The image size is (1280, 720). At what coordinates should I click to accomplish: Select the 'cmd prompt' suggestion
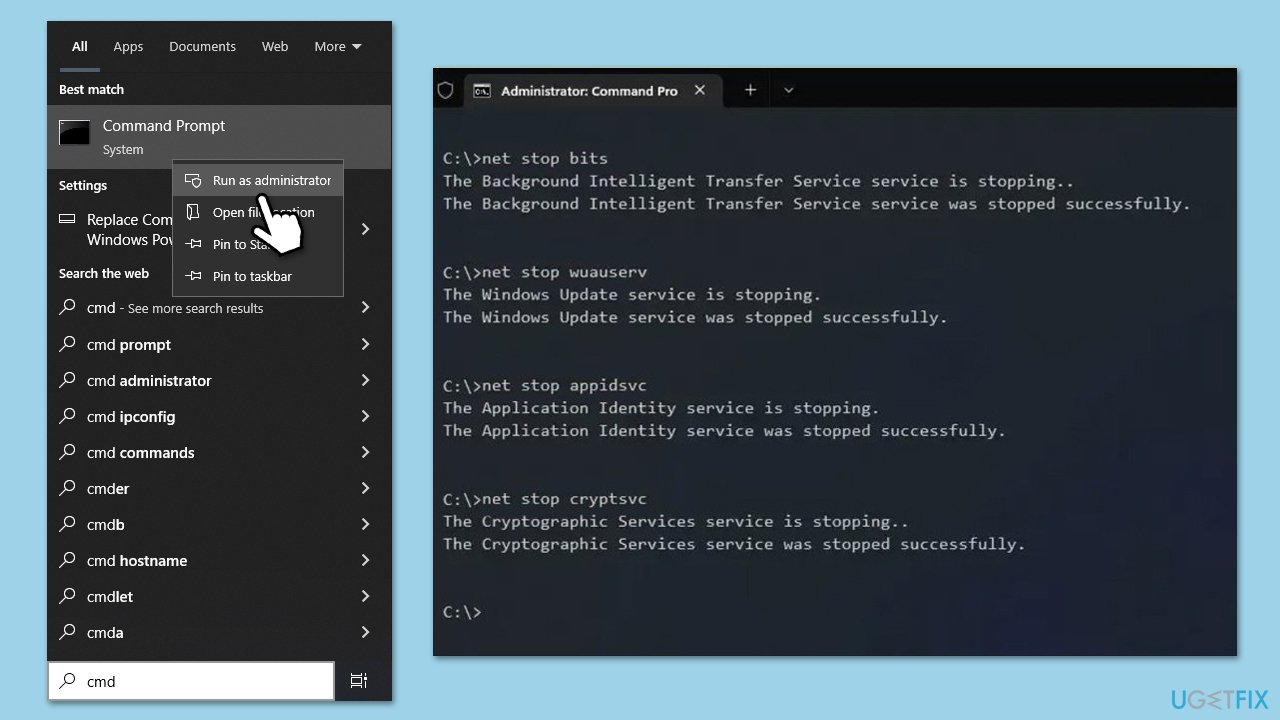195,344
